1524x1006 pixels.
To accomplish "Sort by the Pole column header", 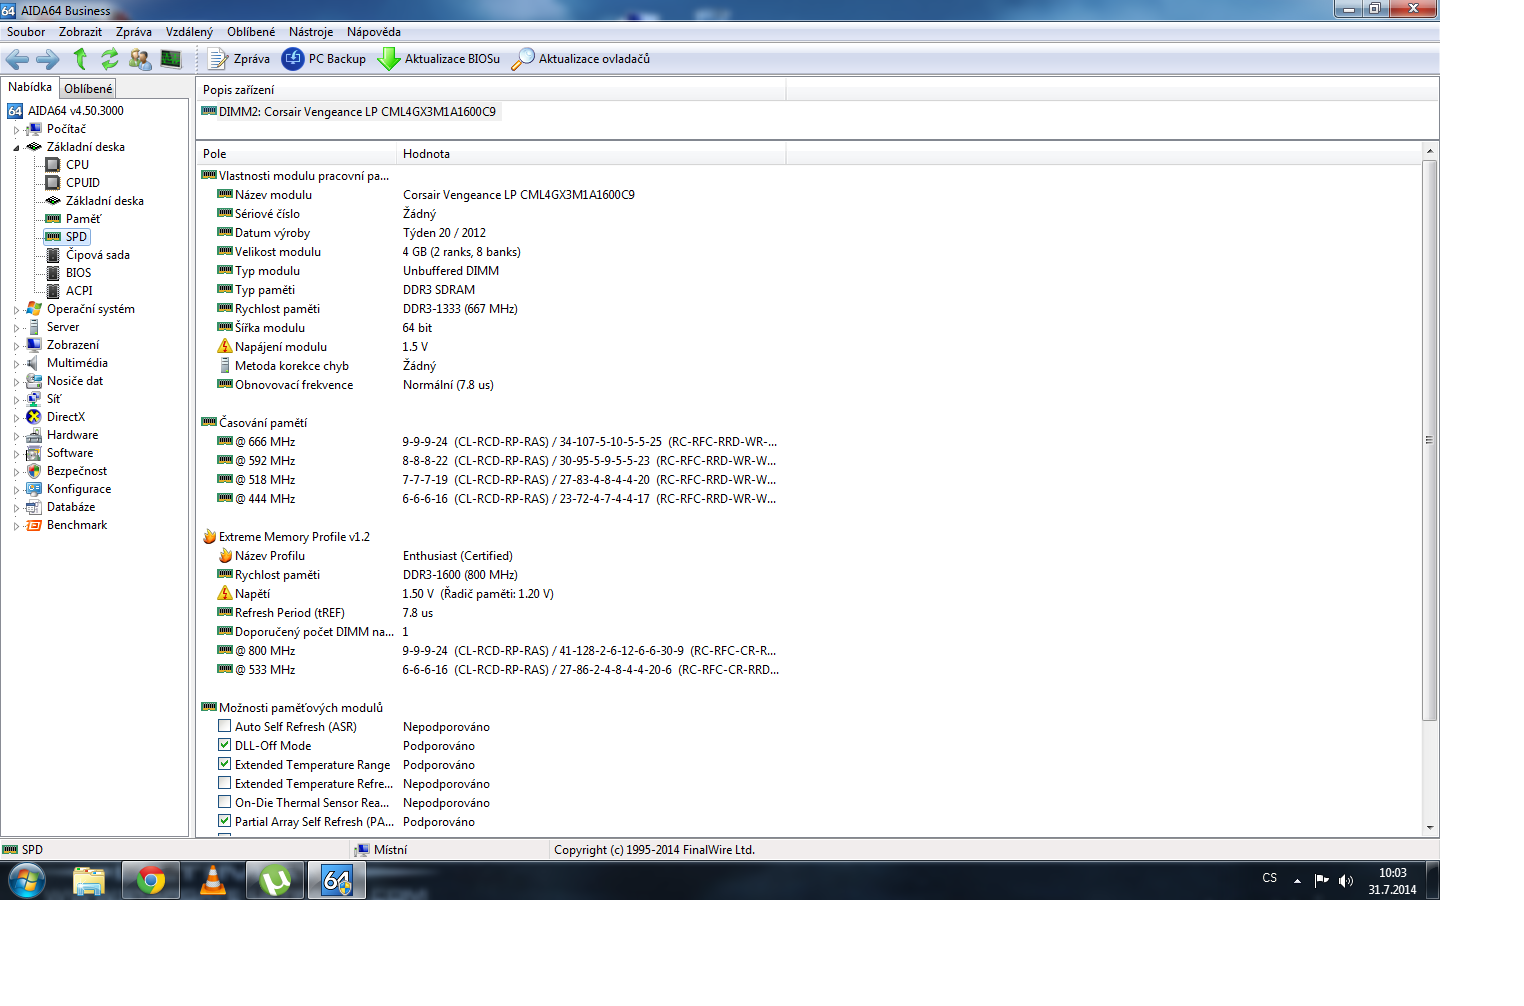I will 296,154.
